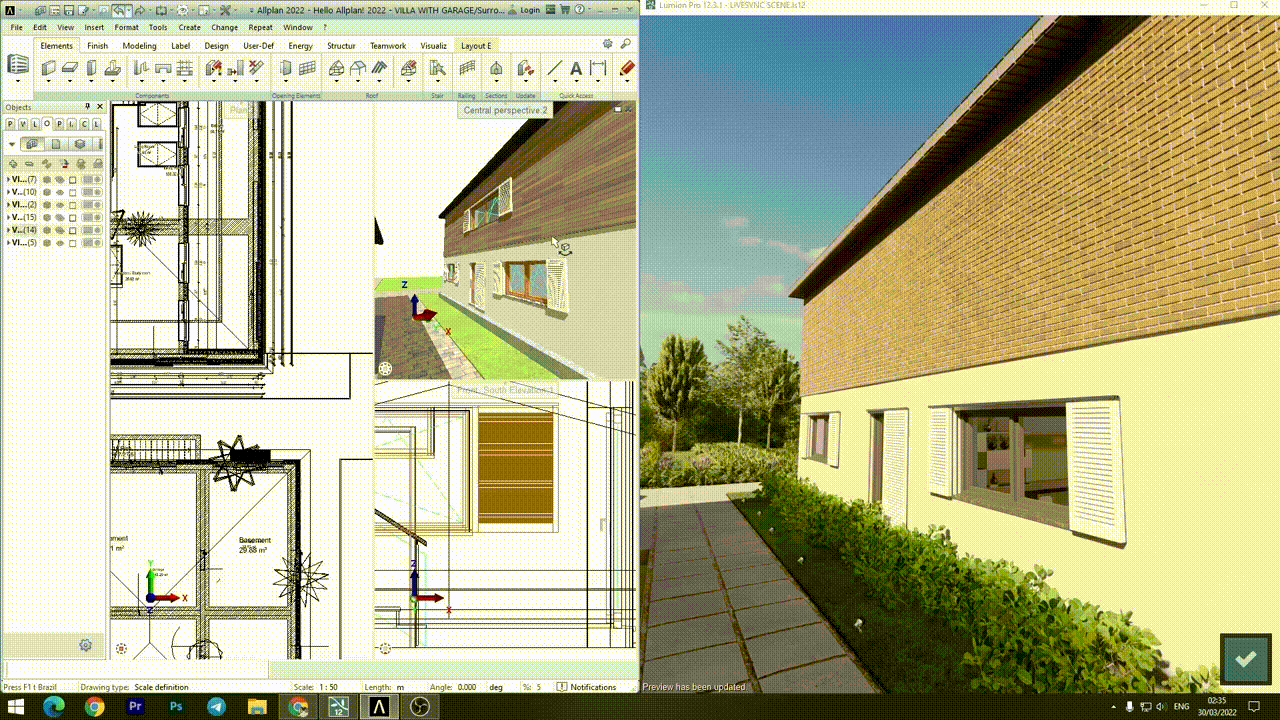This screenshot has height=720, width=1280.
Task: Open the Modeling ribbon tab
Action: (139, 46)
